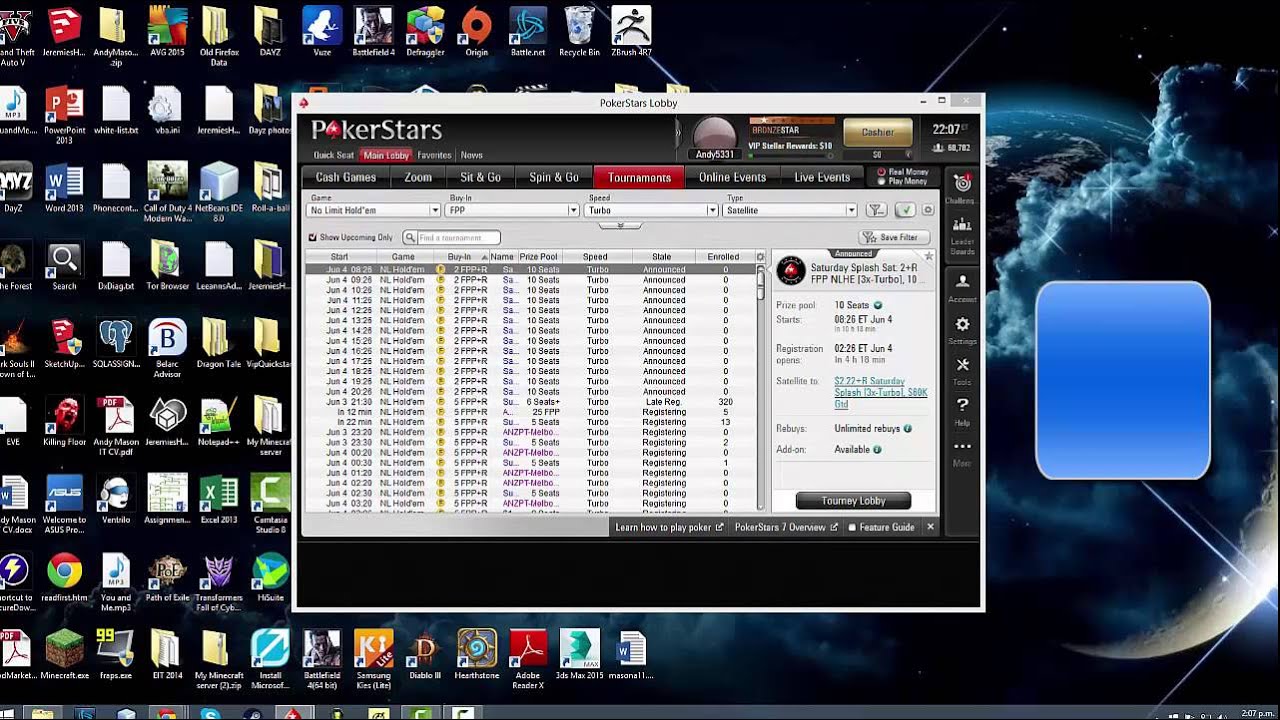Image resolution: width=1280 pixels, height=720 pixels.
Task: Sort the list by the Start column
Action: tap(339, 257)
